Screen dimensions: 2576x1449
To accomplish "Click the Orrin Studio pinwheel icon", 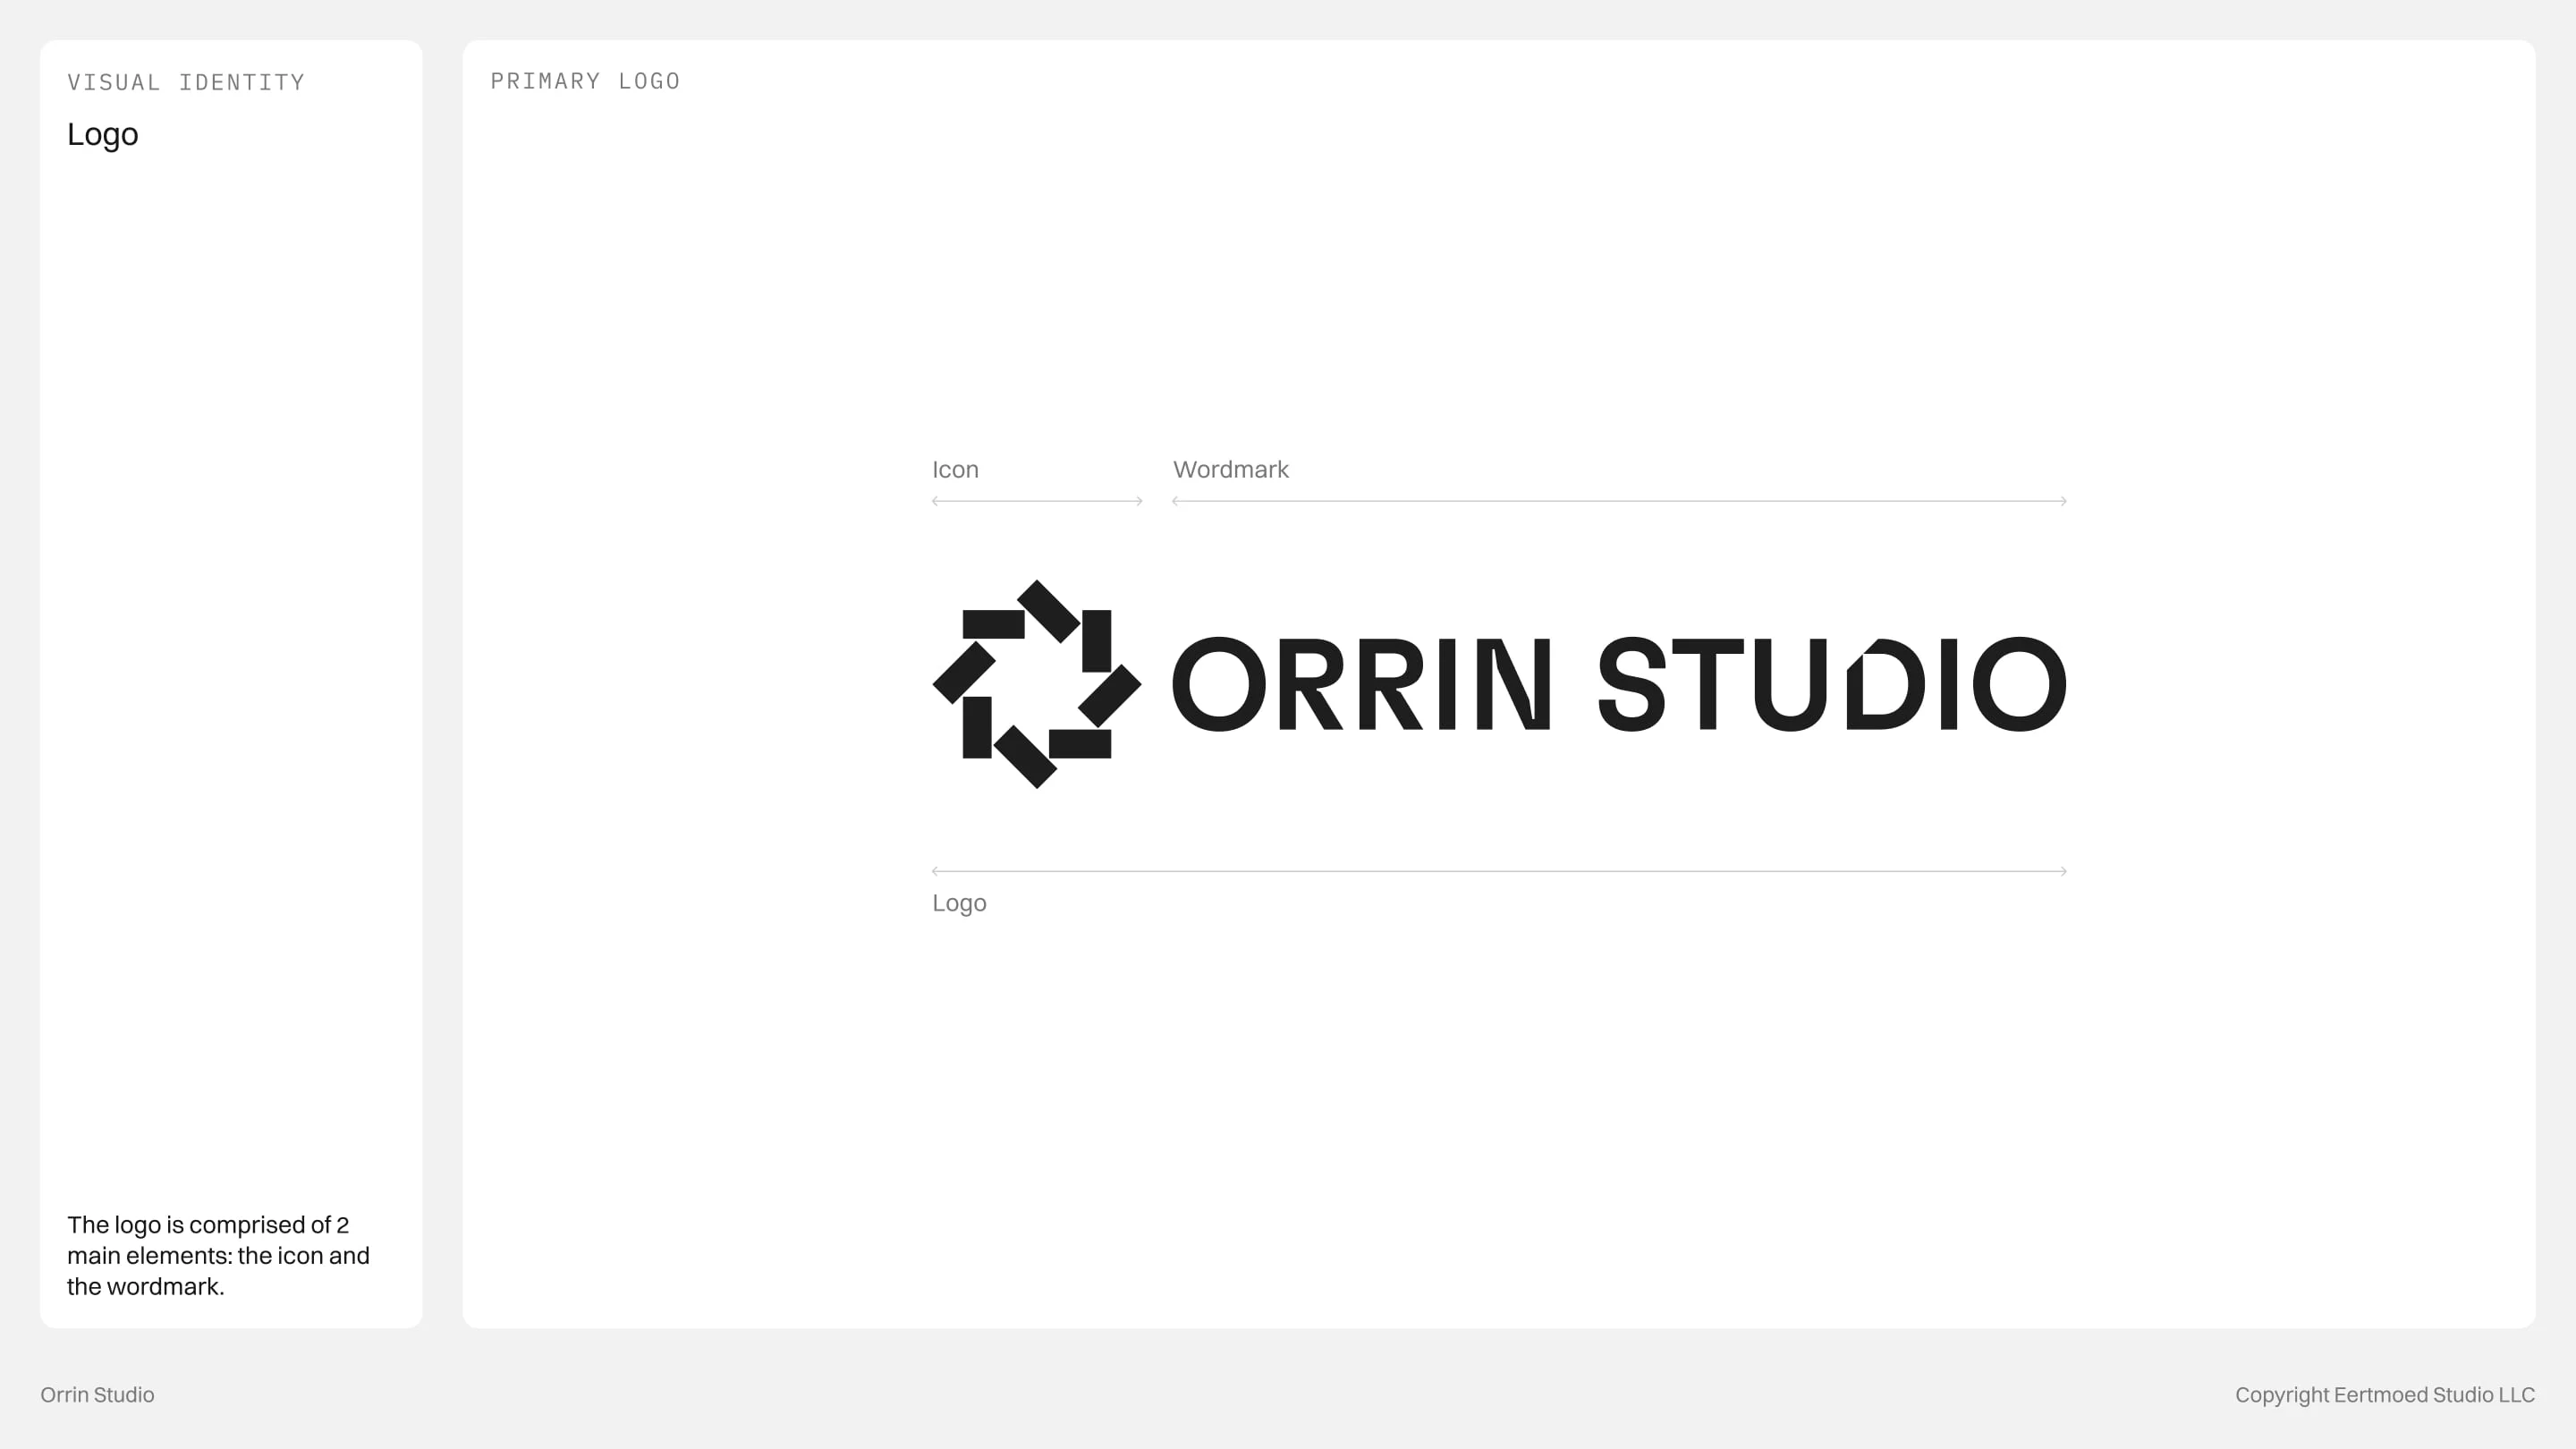I will (1037, 684).
